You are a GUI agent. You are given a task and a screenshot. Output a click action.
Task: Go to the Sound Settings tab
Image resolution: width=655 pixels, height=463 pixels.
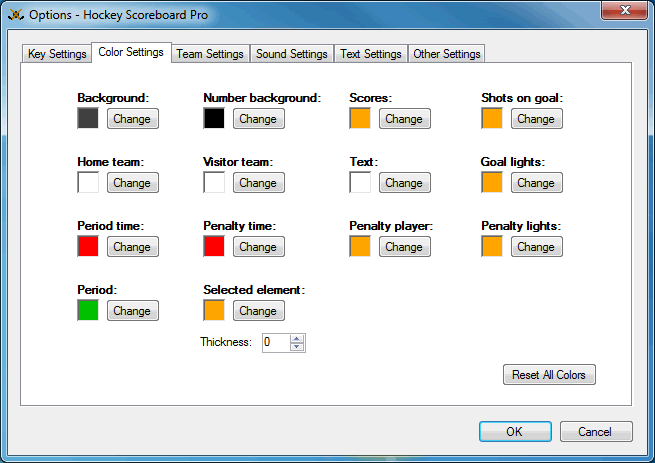click(292, 53)
